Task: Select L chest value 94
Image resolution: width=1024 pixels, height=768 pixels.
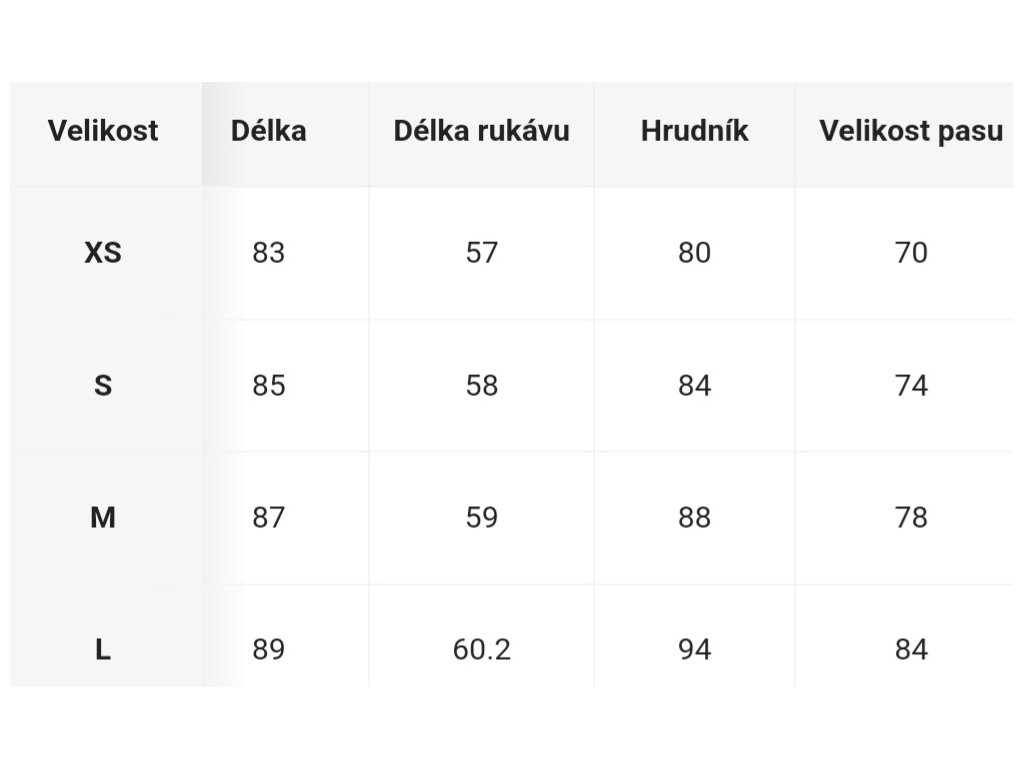Action: [x=694, y=650]
